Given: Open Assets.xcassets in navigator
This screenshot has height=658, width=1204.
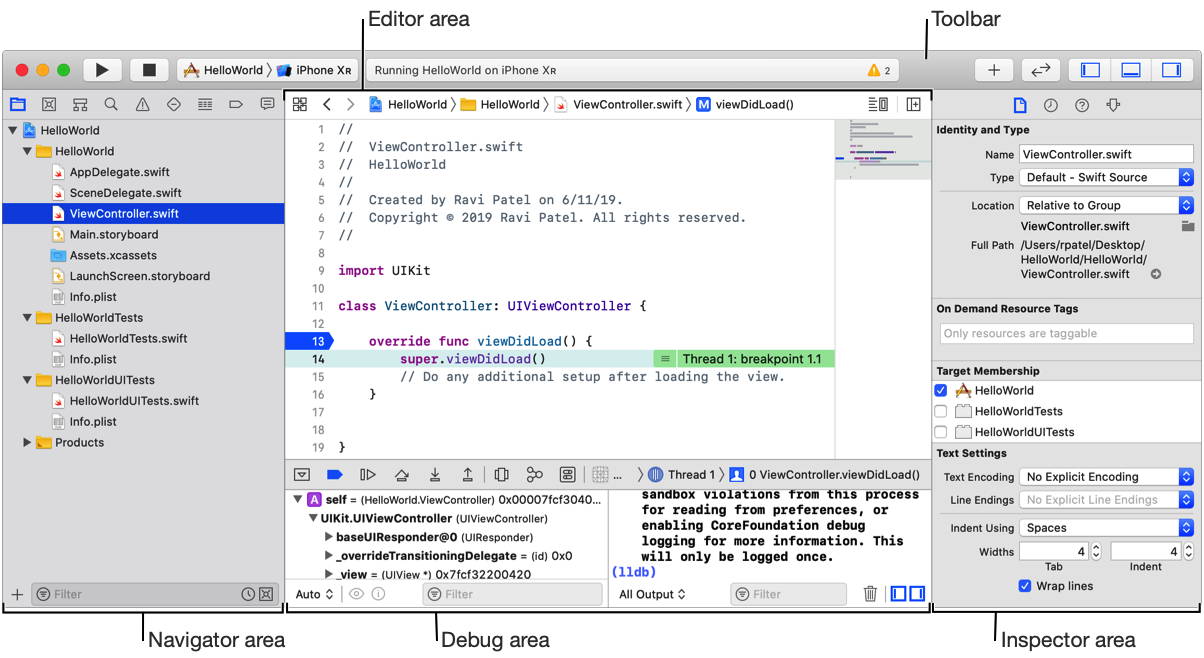Looking at the screenshot, I should point(113,255).
